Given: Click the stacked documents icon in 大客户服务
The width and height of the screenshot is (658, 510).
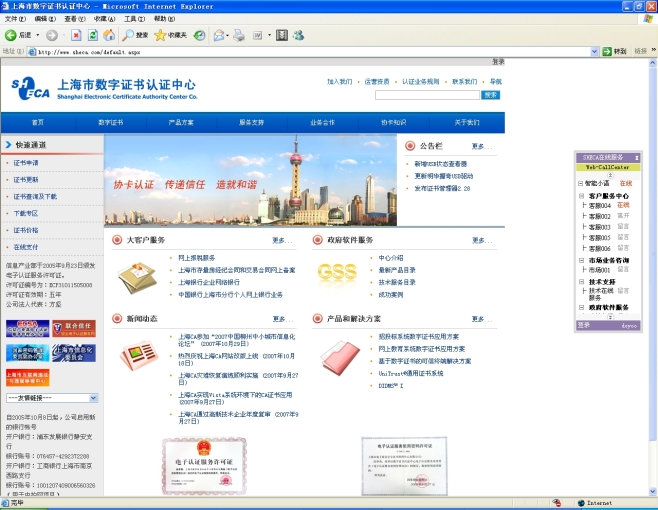Looking at the screenshot, I should pos(138,277).
